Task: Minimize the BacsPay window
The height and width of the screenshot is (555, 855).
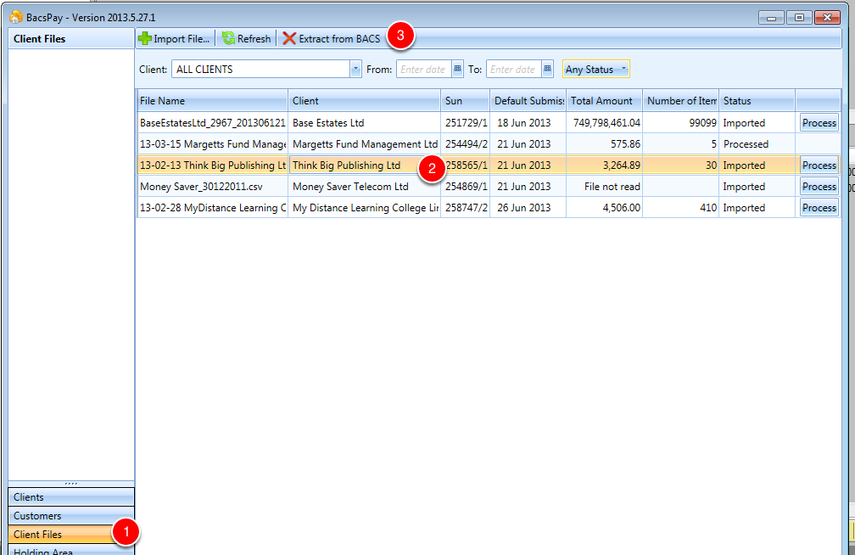Action: 771,17
